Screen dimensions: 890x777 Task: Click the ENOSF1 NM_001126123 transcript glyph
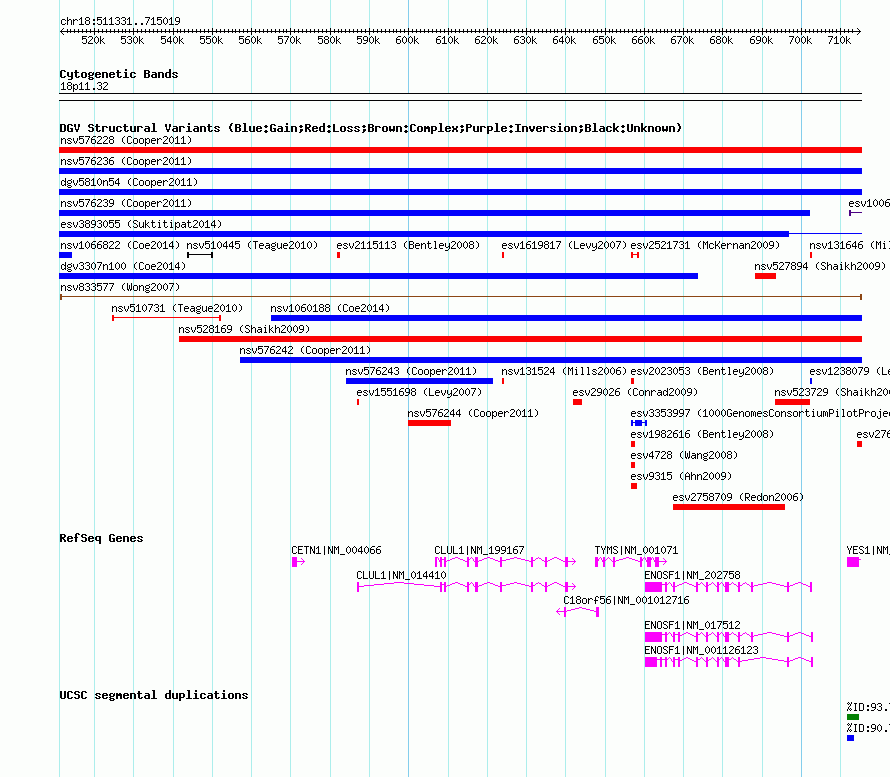coord(729,662)
